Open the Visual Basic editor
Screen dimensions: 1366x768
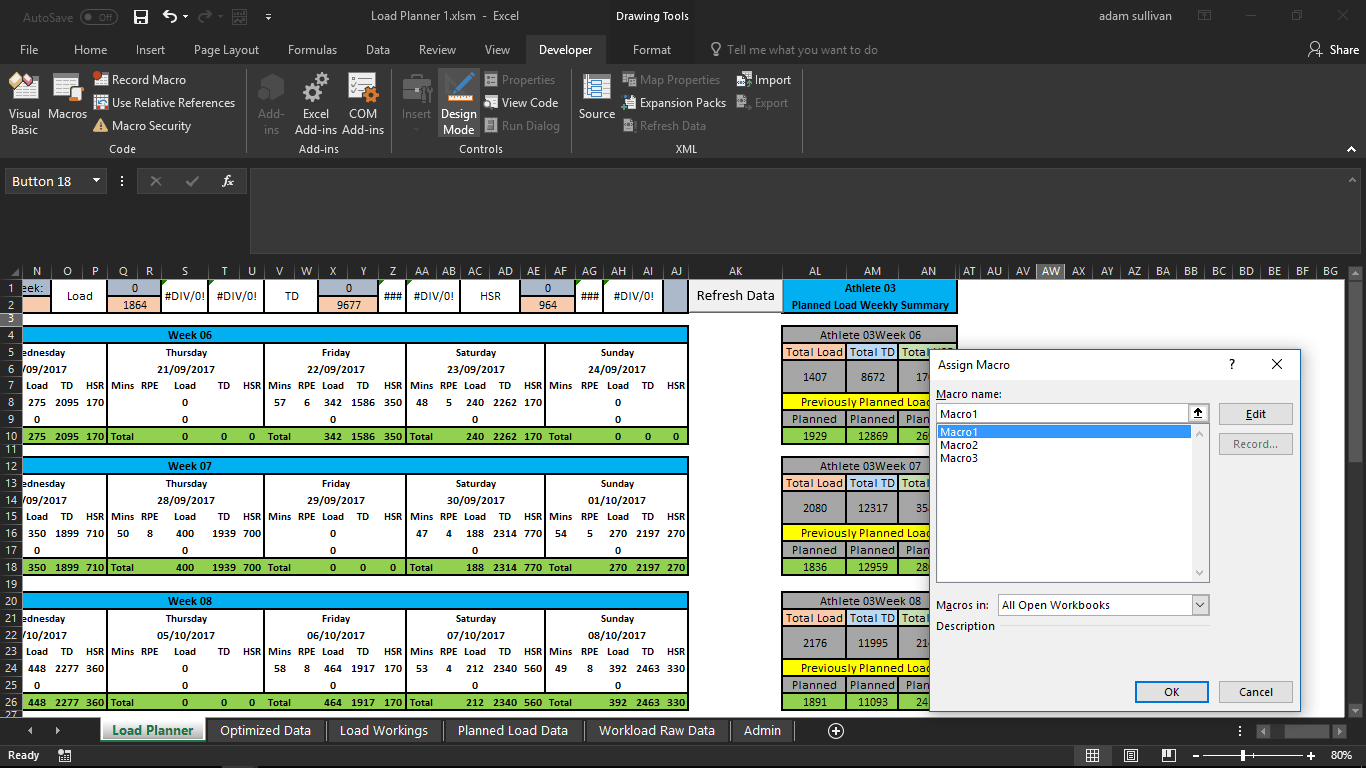tap(24, 104)
